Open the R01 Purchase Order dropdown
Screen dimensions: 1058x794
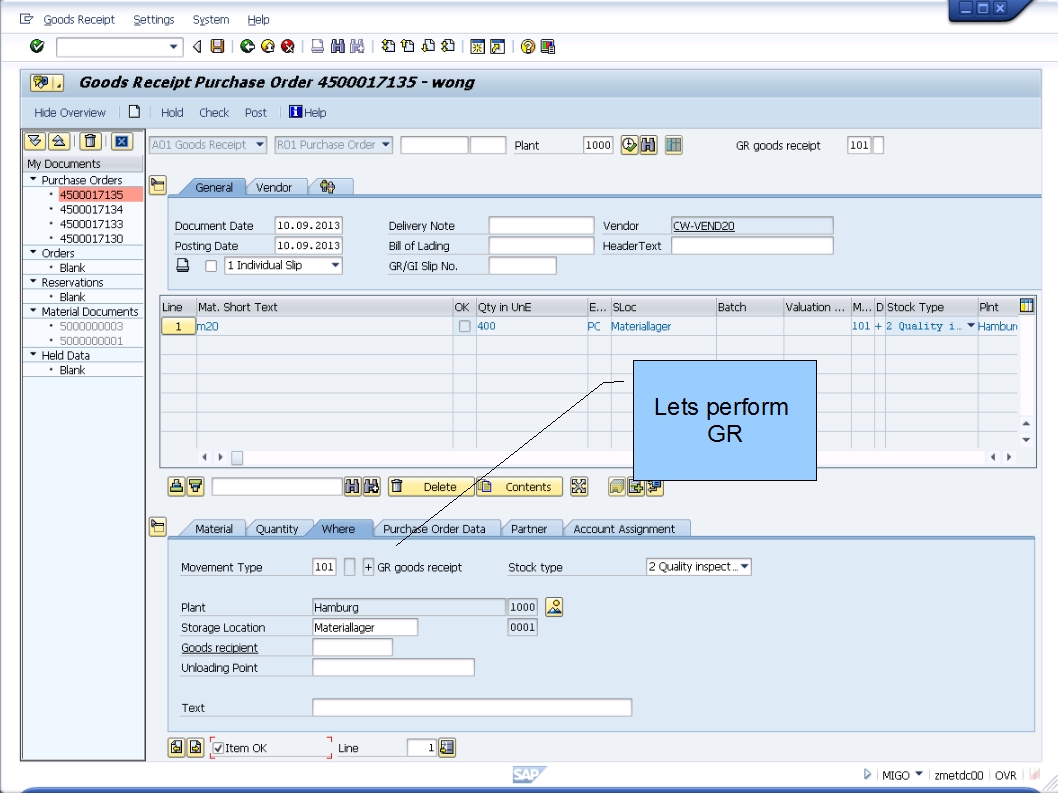point(381,144)
